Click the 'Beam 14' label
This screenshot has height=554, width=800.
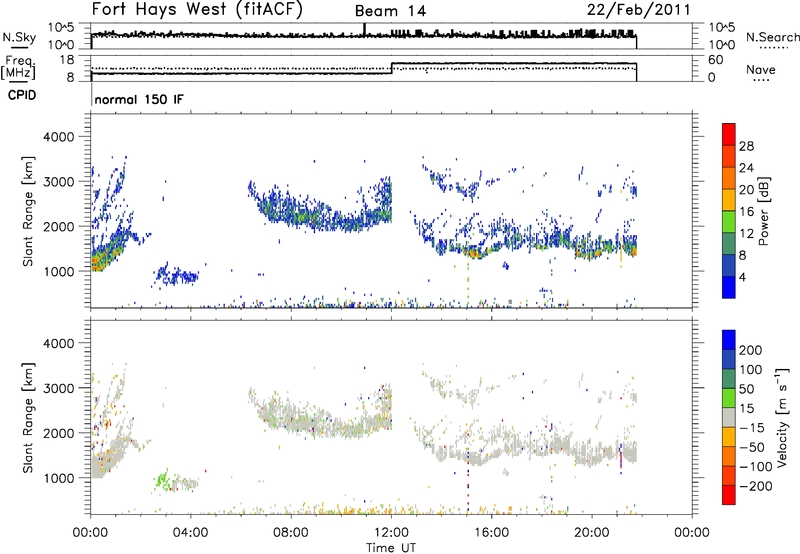(390, 11)
